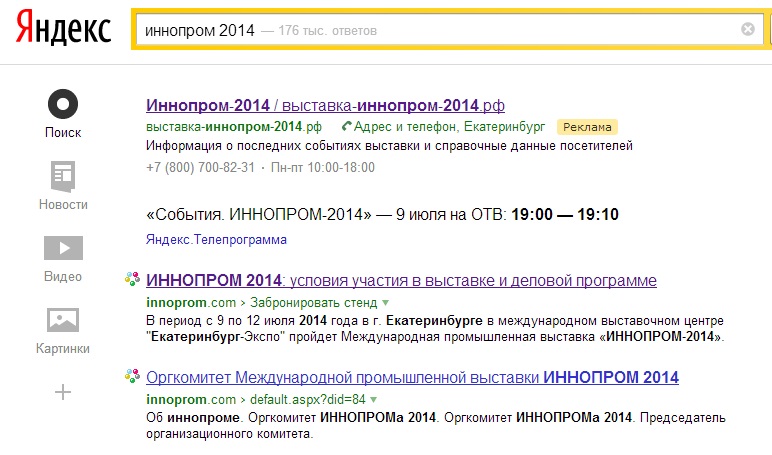Switch to Картинки image search icon
This screenshot has height=455, width=772.
(x=63, y=320)
